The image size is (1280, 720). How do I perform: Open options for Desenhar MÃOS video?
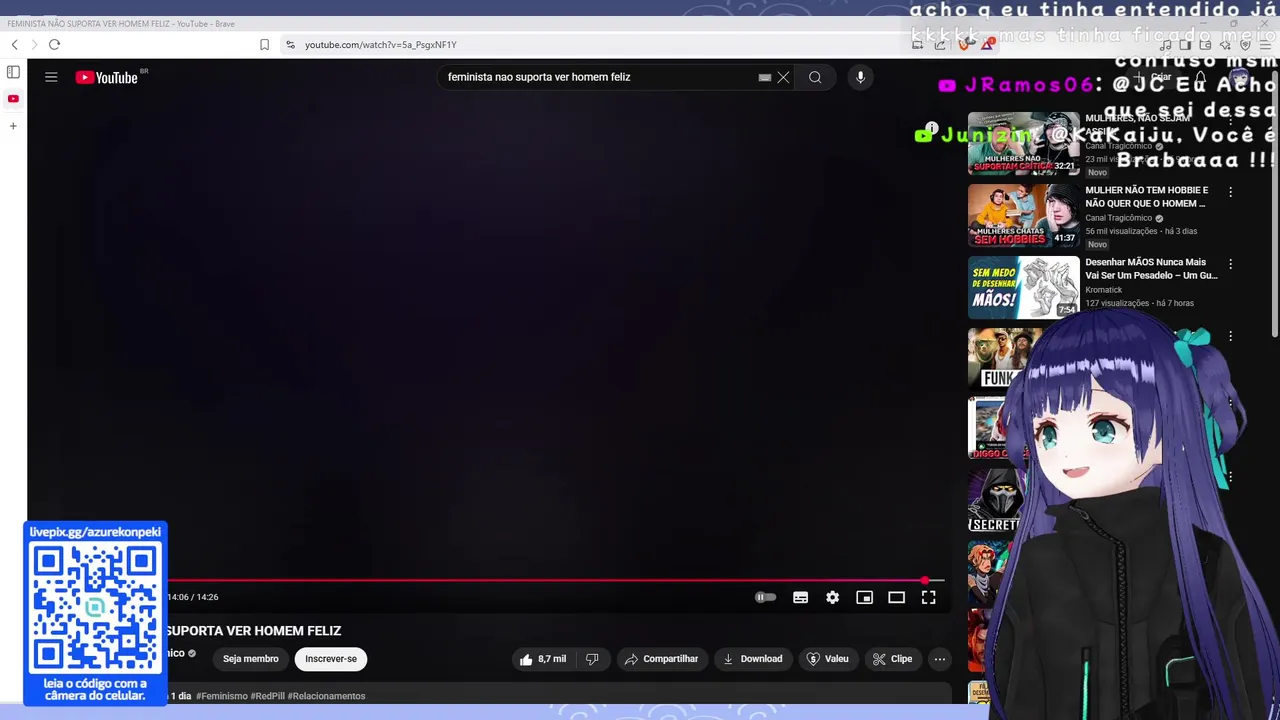tap(1230, 264)
